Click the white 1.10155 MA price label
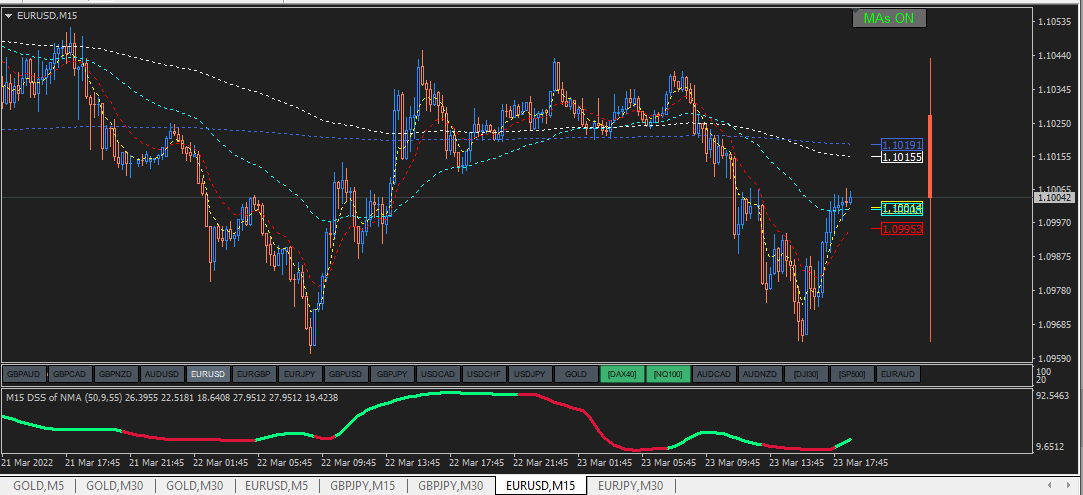This screenshot has height=495, width=1083. coord(903,157)
